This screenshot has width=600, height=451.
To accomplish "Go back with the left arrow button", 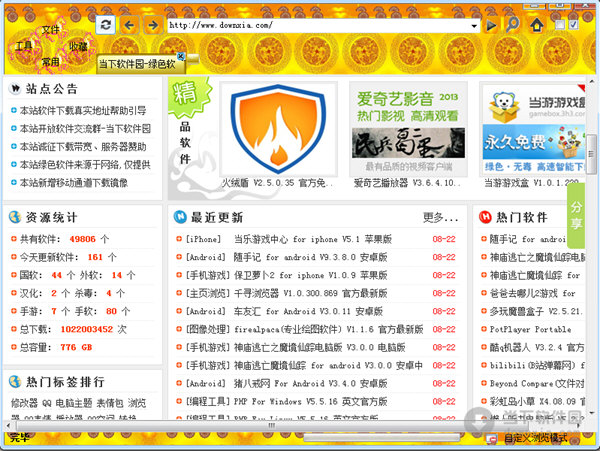I will (130, 23).
